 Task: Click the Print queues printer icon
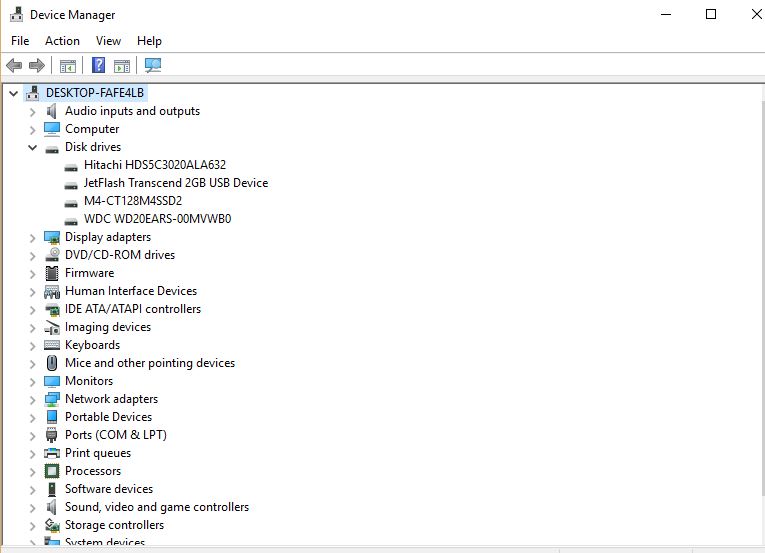[x=52, y=453]
